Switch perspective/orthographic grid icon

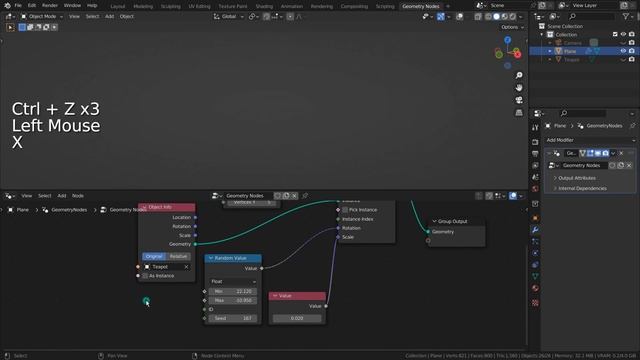tap(519, 113)
